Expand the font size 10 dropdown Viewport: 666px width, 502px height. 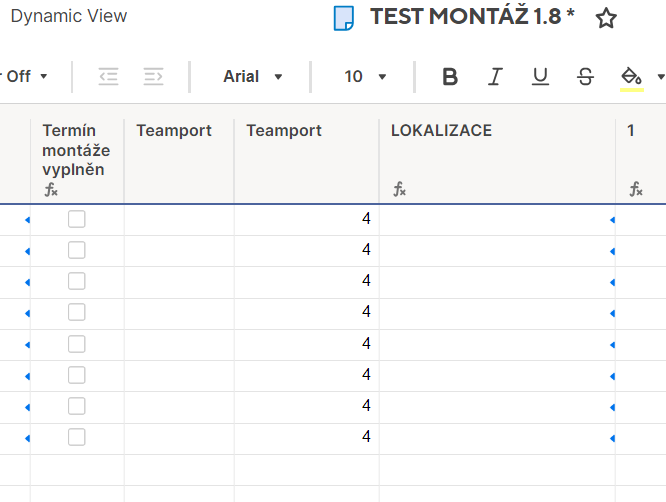tap(365, 77)
